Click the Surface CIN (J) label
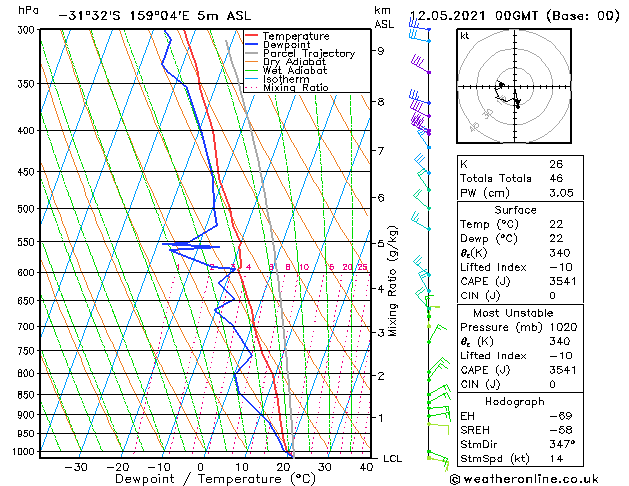The height and width of the screenshot is (486, 629). tap(480, 296)
